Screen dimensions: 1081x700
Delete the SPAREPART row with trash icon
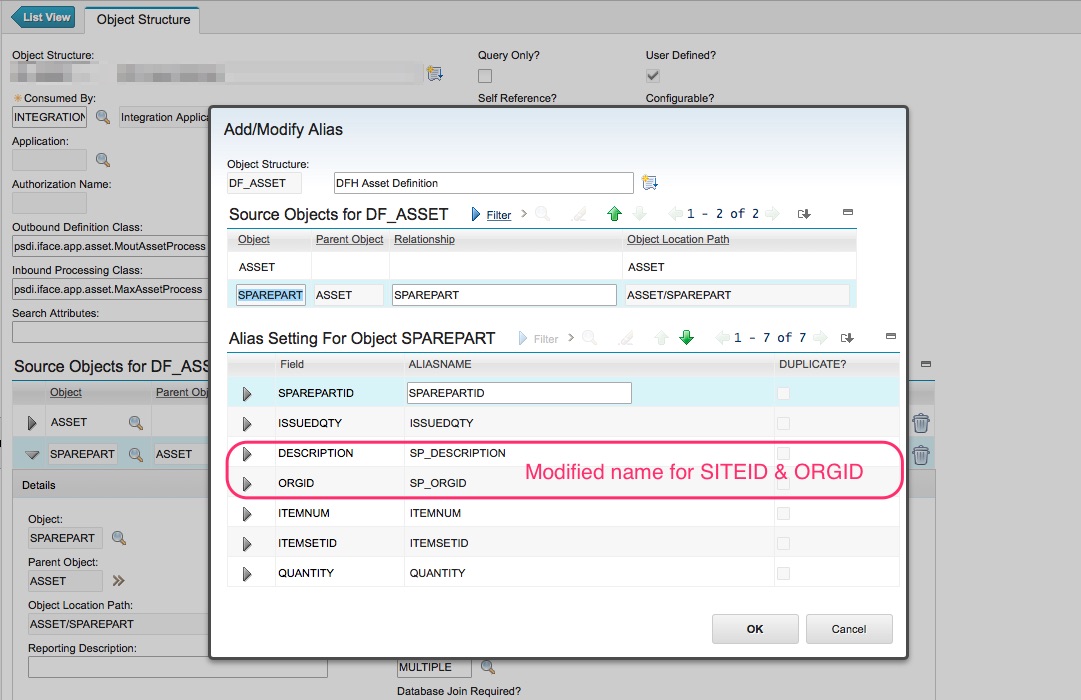(x=920, y=454)
